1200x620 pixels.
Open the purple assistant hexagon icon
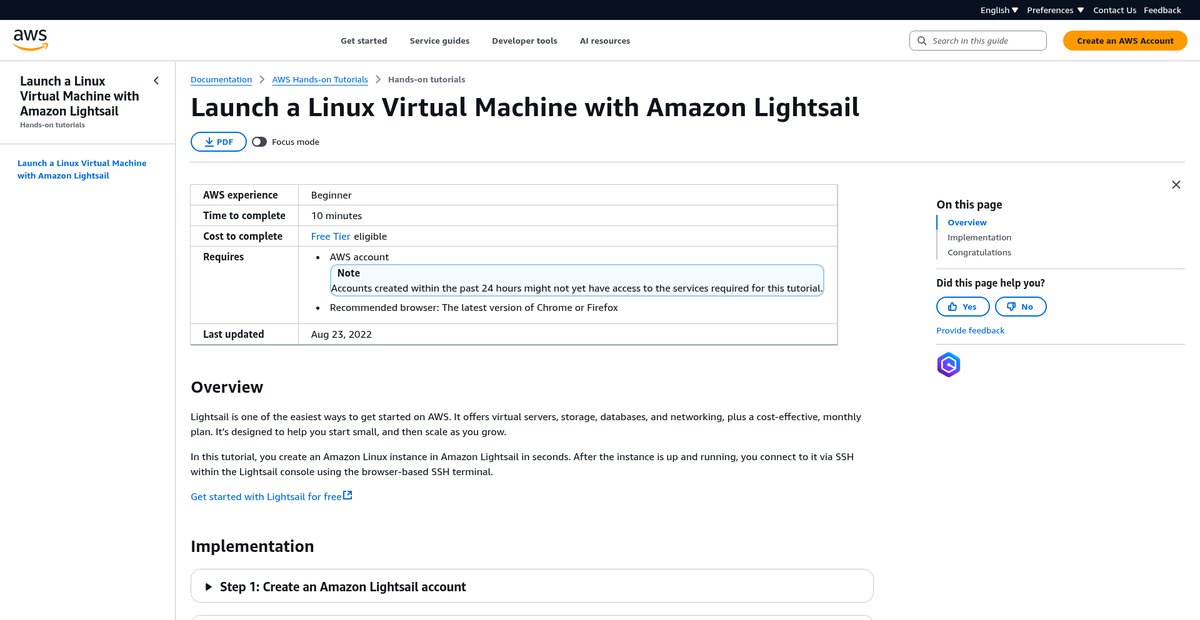point(948,365)
